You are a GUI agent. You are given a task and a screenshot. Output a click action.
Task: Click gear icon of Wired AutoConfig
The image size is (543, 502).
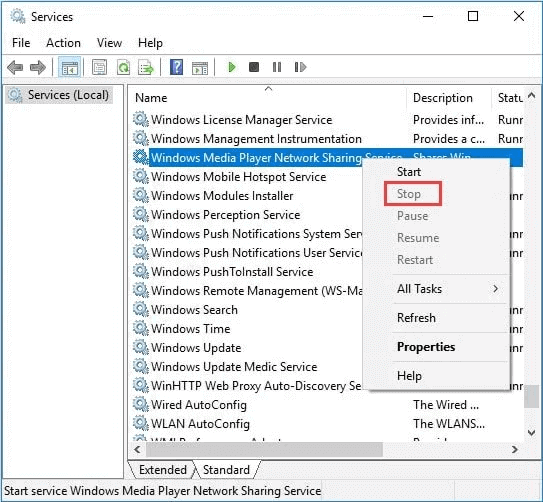[x=141, y=404]
